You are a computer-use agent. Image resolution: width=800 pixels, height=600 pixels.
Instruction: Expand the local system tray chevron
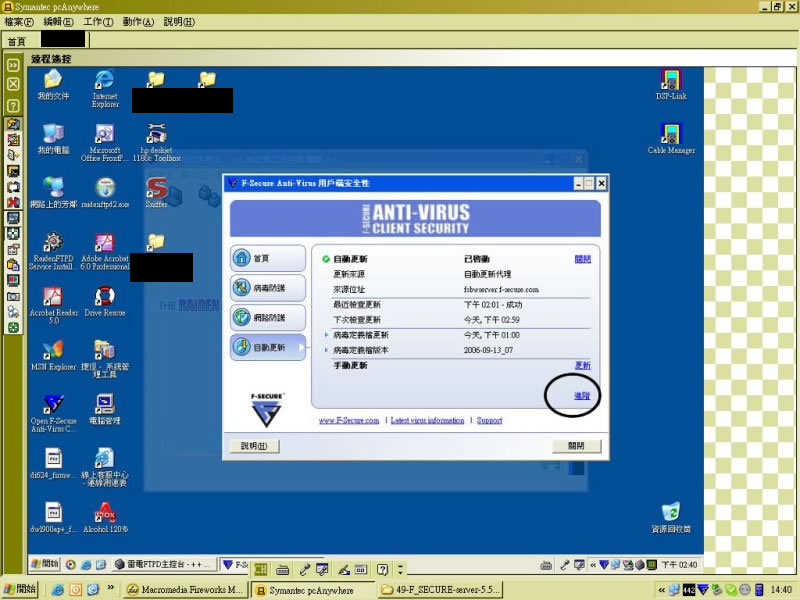[x=661, y=590]
